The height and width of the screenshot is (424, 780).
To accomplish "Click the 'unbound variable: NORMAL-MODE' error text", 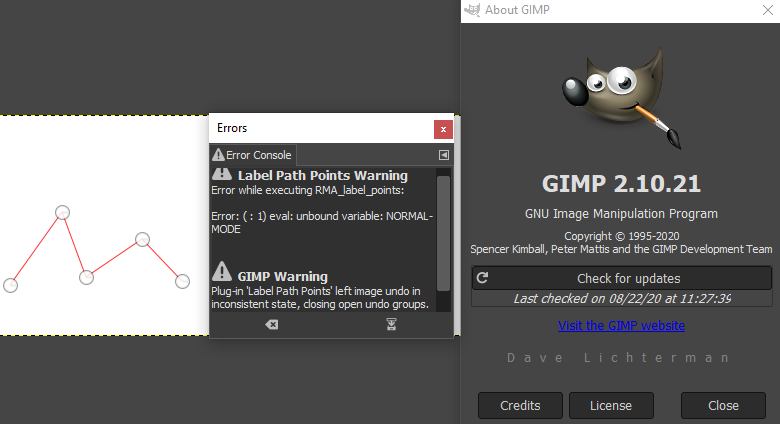I will [x=321, y=222].
